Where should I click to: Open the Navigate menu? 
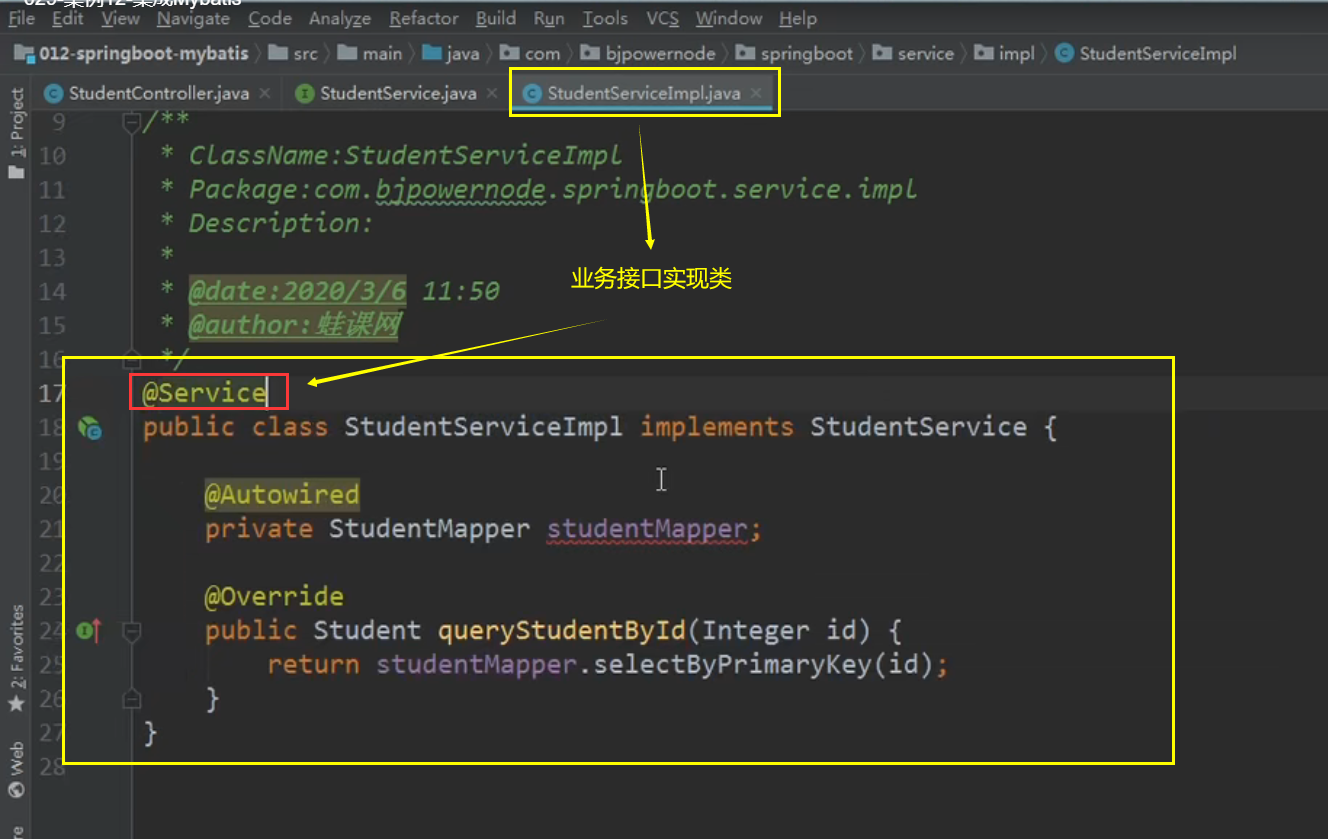[x=193, y=19]
